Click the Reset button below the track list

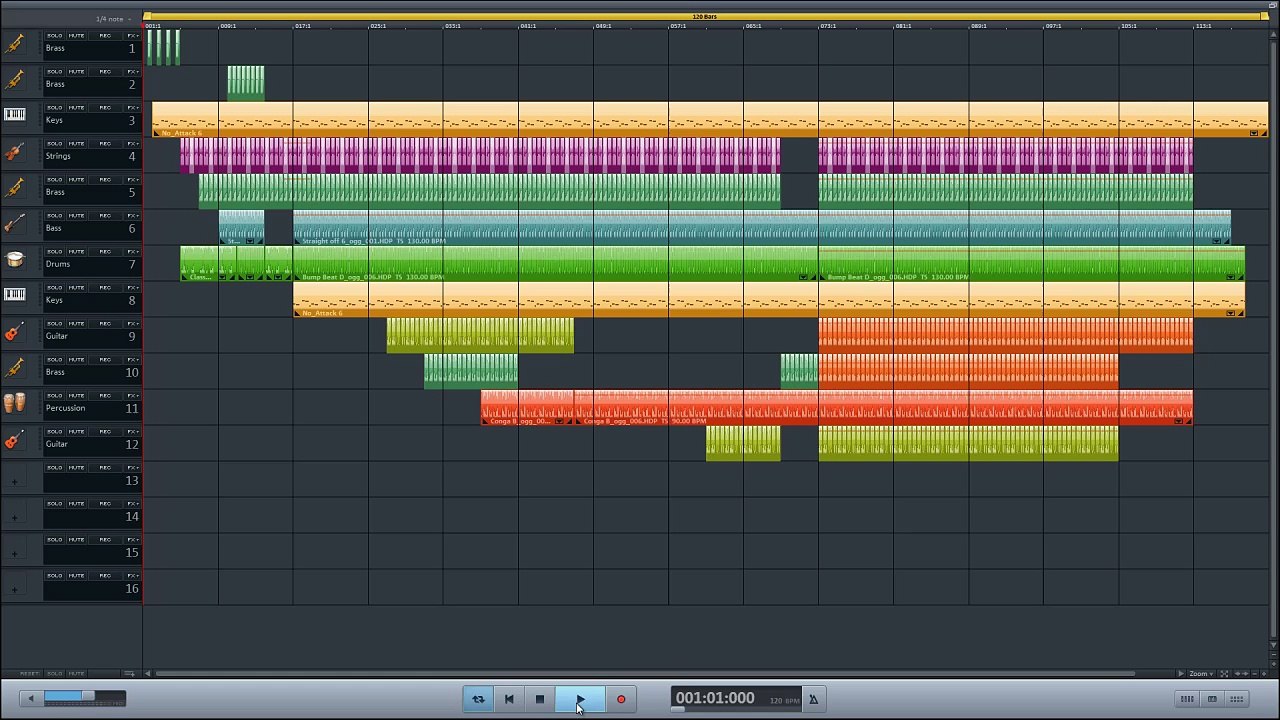coord(30,674)
